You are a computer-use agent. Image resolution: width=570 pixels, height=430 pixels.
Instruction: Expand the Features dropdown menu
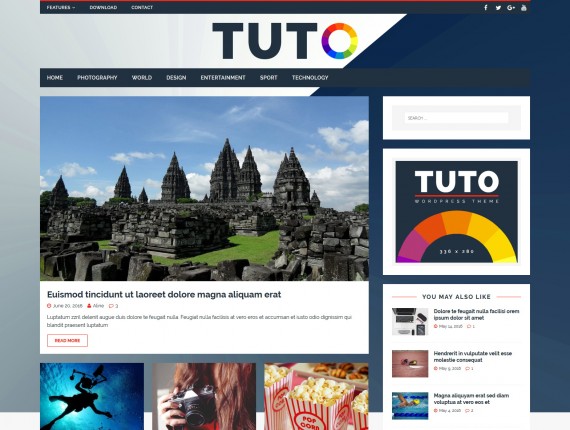tap(61, 8)
